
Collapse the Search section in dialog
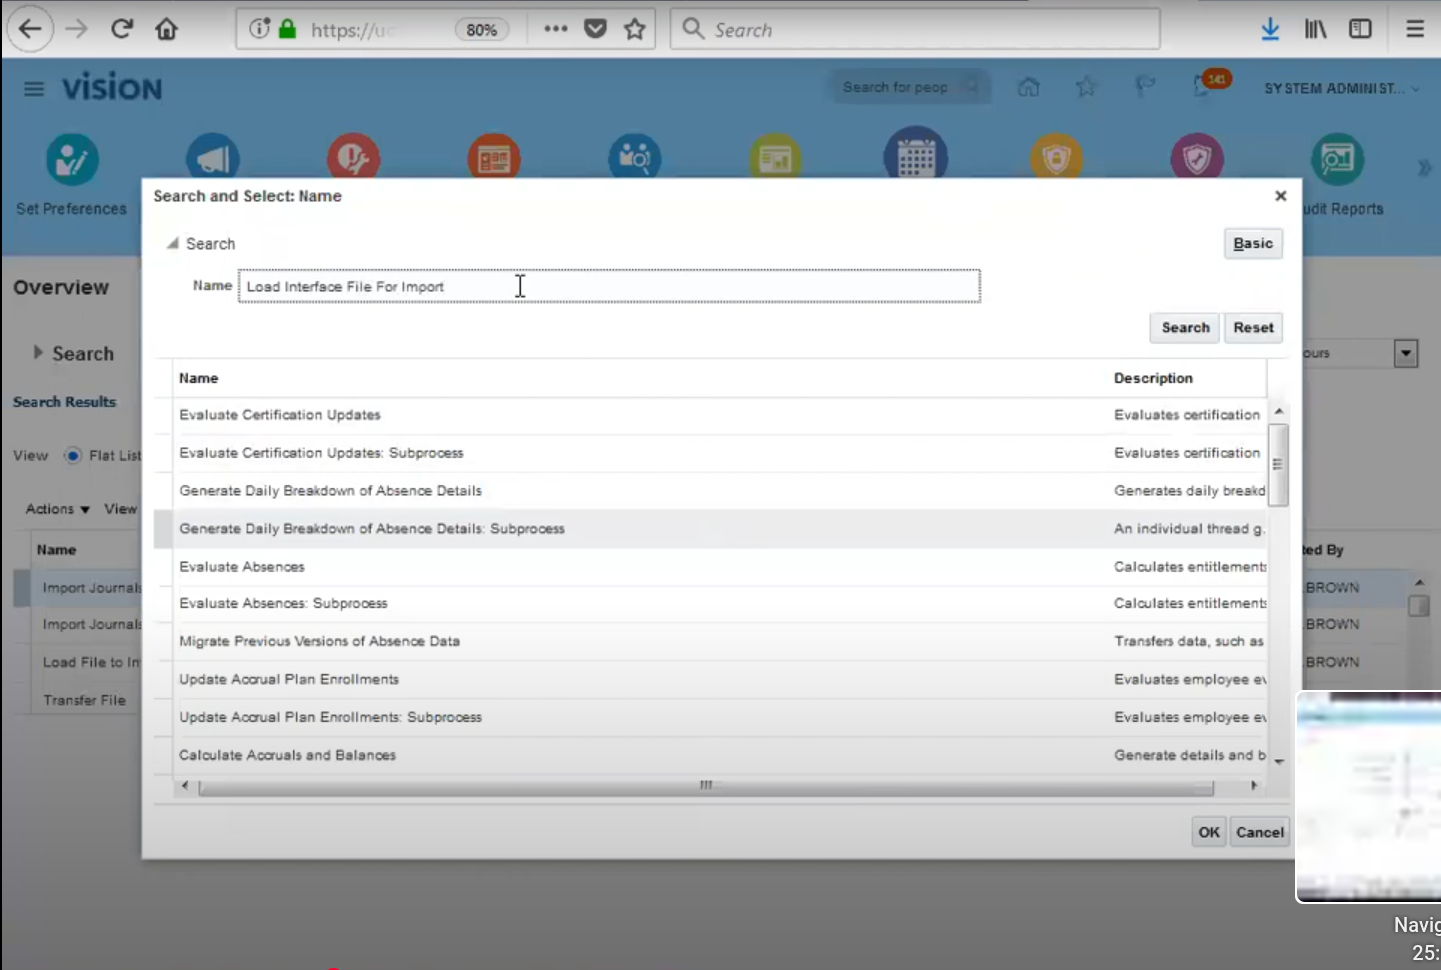coord(173,244)
